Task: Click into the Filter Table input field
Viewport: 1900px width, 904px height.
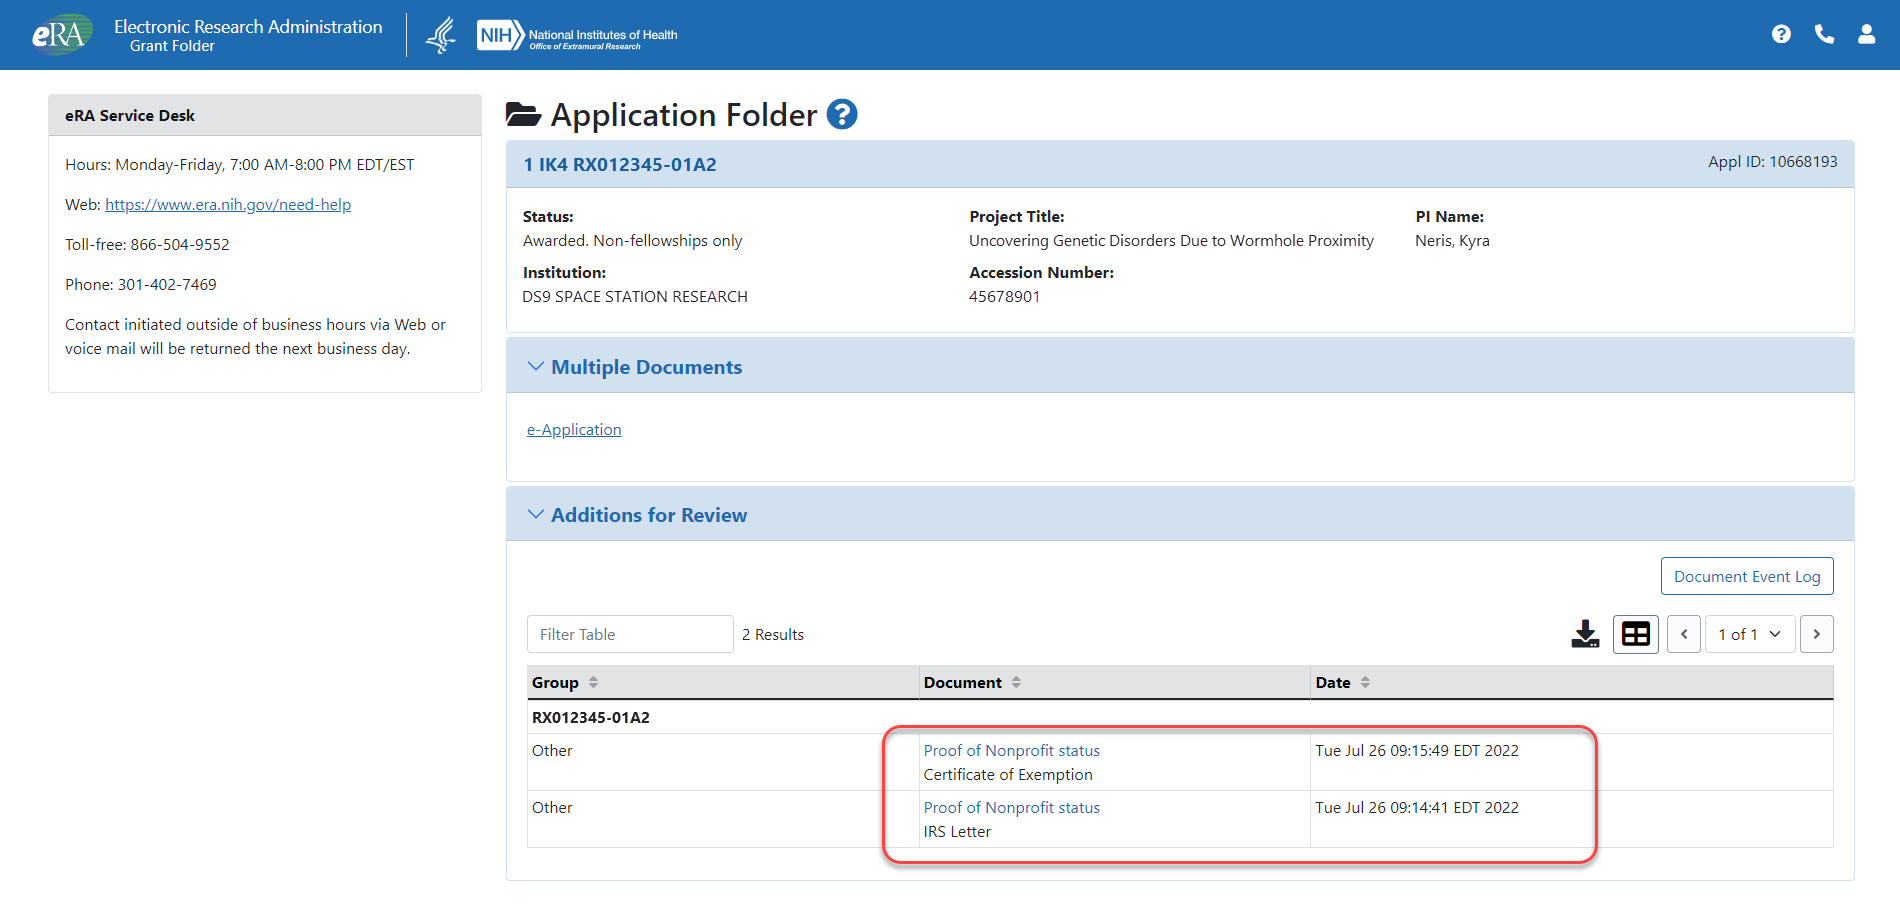Action: pos(630,634)
